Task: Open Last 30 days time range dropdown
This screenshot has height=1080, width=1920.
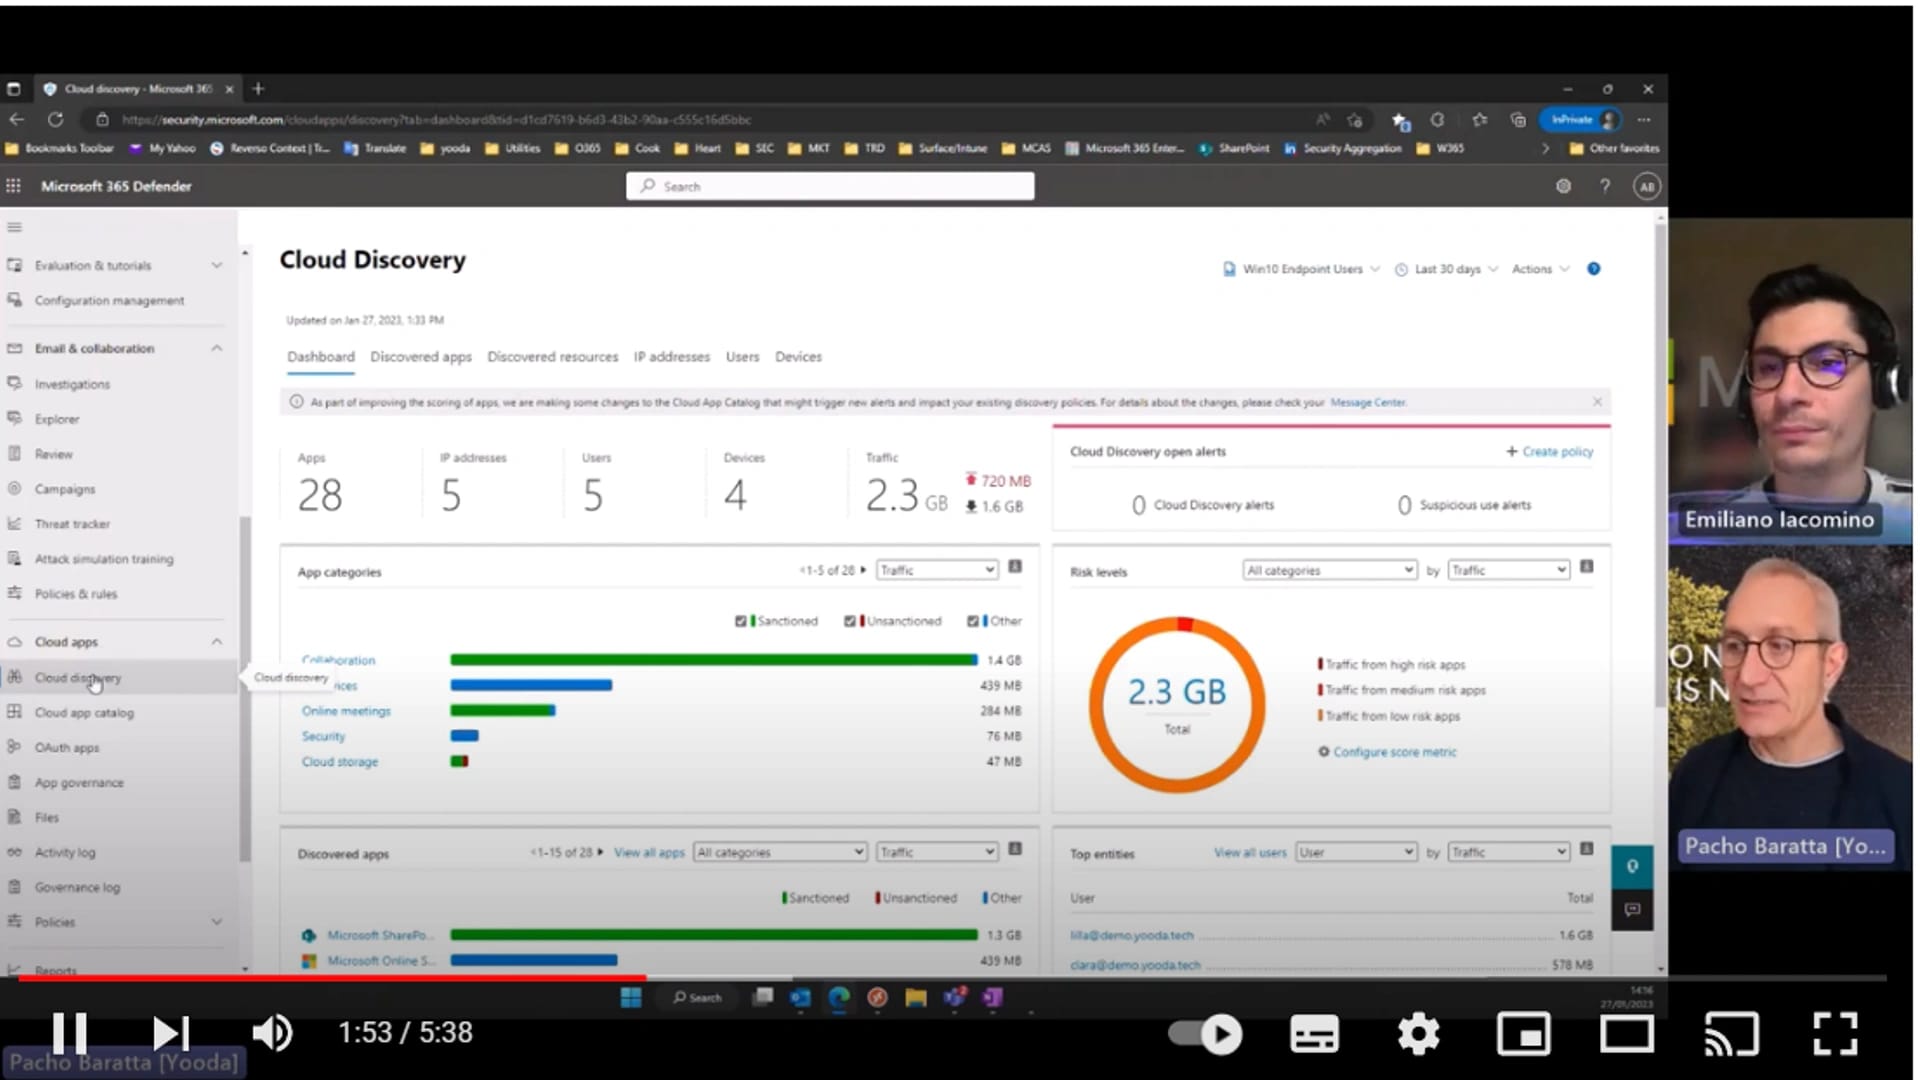Action: pos(1447,269)
